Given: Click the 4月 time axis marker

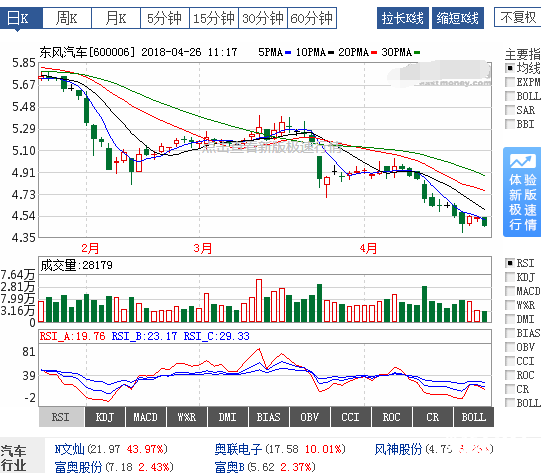Looking at the screenshot, I should coord(368,248).
